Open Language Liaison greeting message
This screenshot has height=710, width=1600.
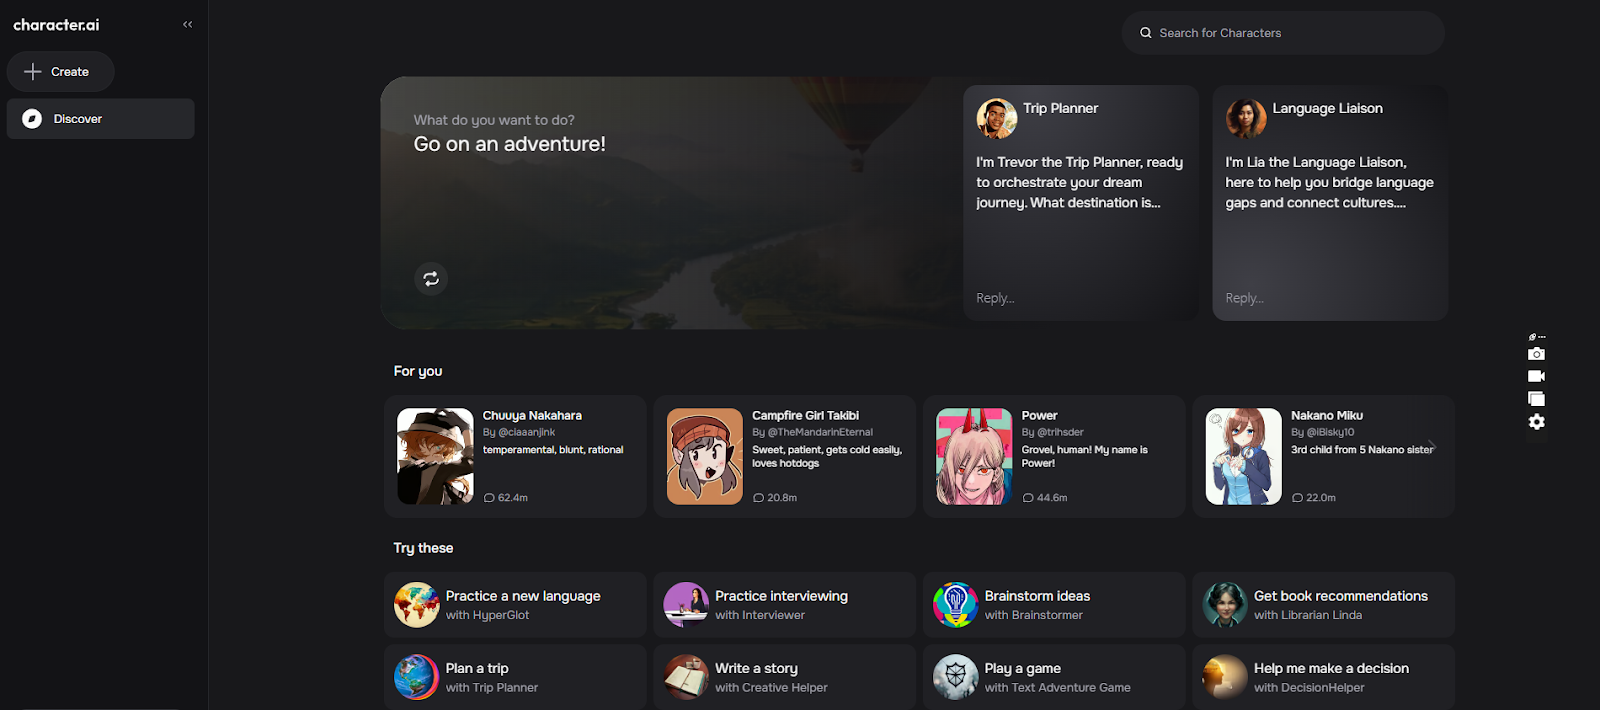click(1330, 182)
